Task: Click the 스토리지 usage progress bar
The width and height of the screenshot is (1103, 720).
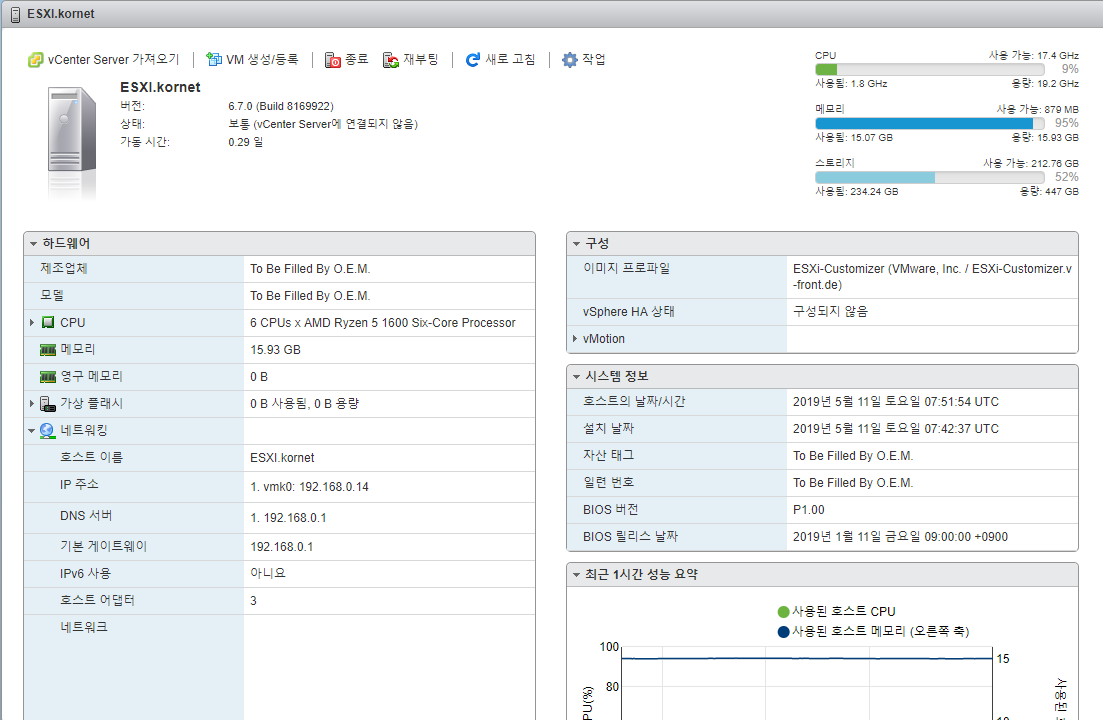Action: [930, 178]
